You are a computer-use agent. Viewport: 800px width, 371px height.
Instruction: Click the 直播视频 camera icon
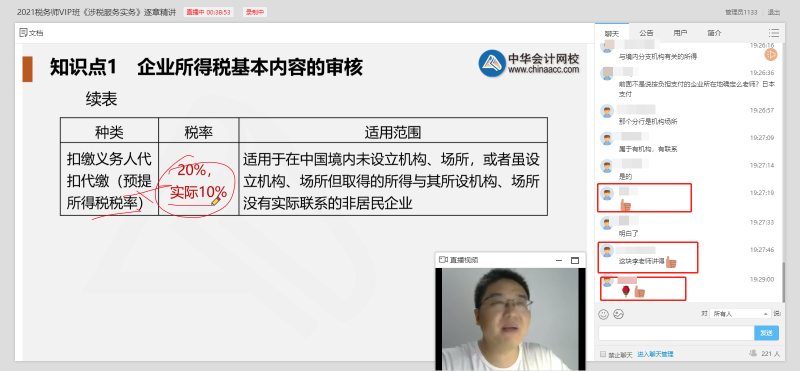(443, 260)
